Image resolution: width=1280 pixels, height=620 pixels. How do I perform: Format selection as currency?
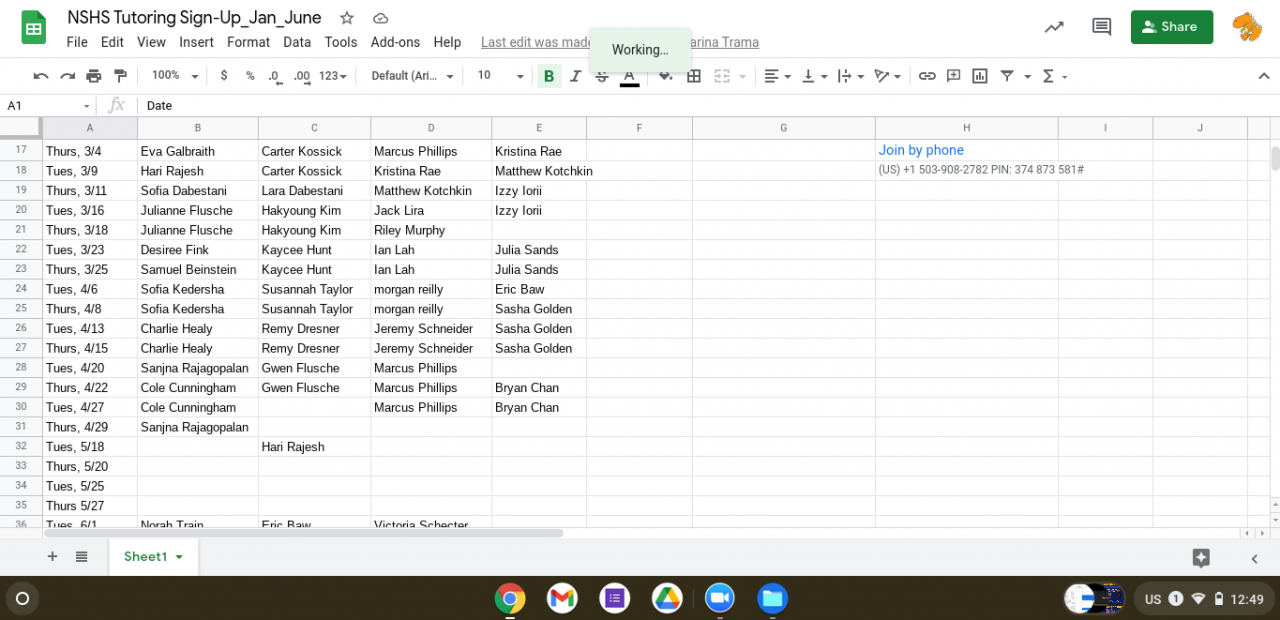223,76
